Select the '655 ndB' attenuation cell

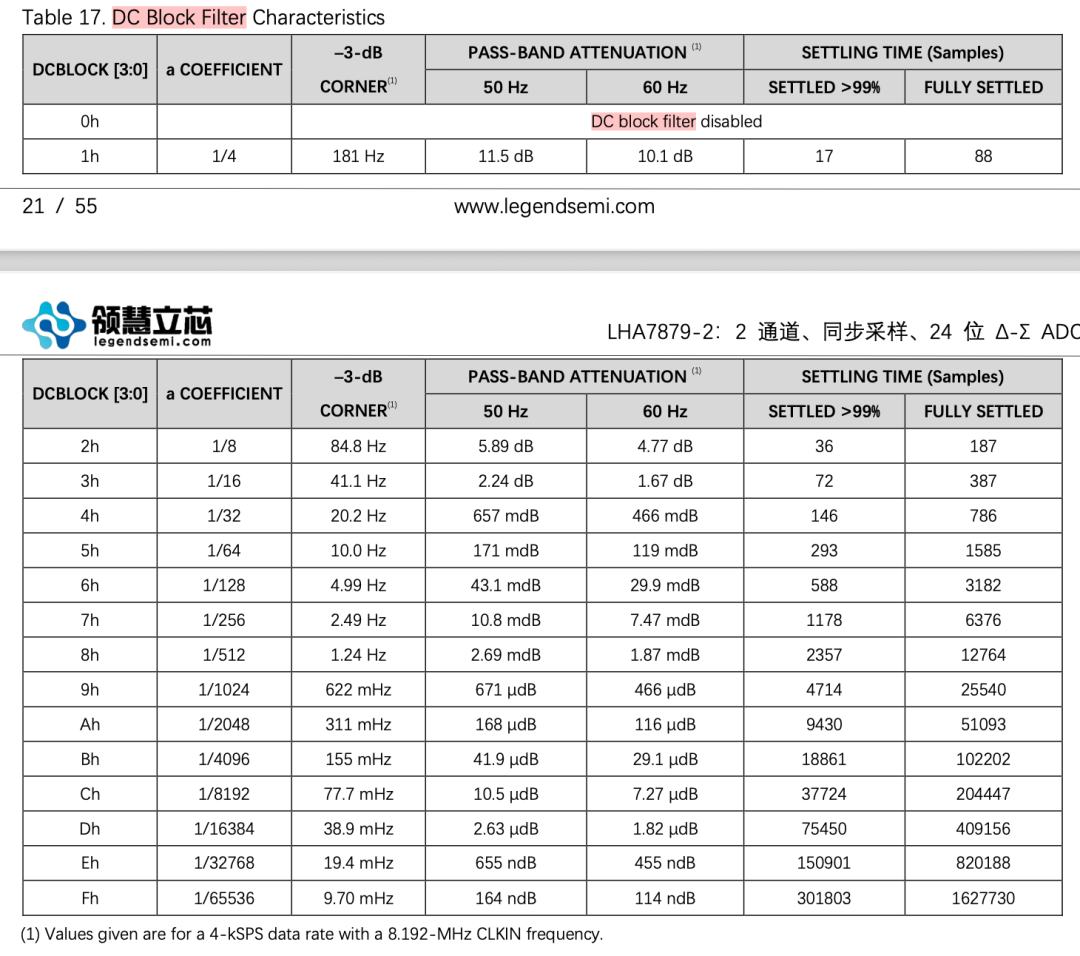(506, 863)
